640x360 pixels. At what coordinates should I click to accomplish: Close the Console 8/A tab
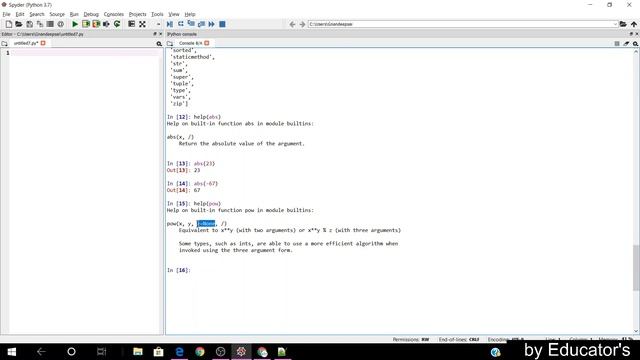pos(207,43)
